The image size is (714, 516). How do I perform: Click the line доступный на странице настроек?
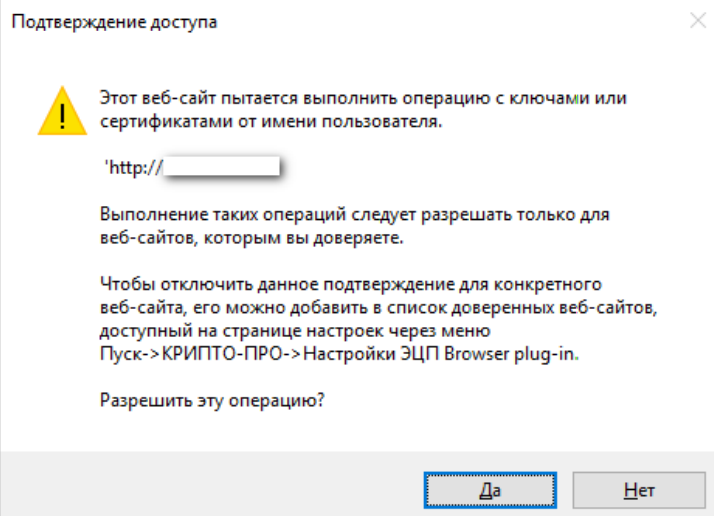(295, 331)
